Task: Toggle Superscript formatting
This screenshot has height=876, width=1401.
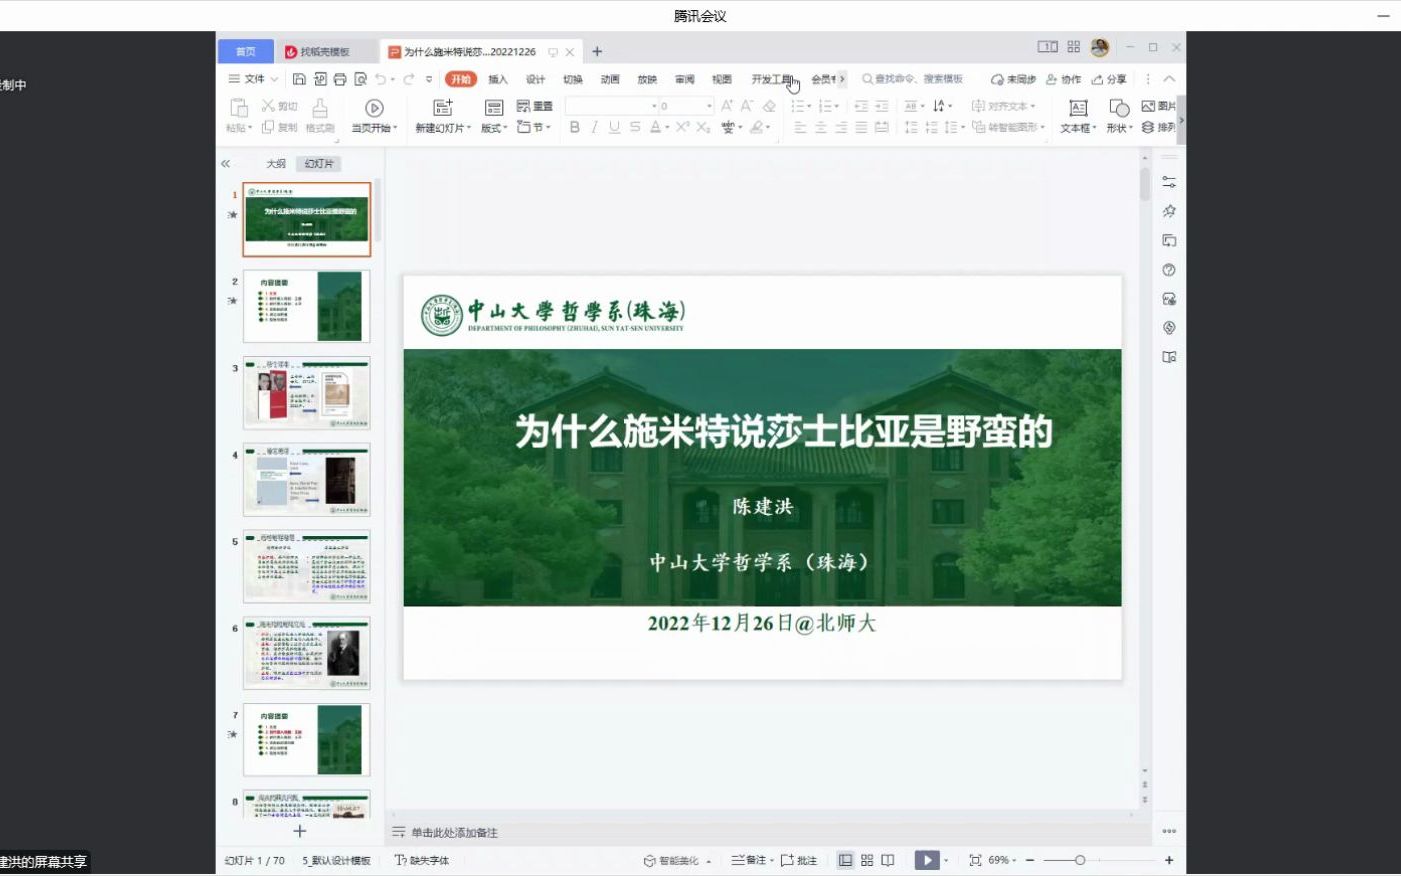Action: pyautogui.click(x=682, y=127)
